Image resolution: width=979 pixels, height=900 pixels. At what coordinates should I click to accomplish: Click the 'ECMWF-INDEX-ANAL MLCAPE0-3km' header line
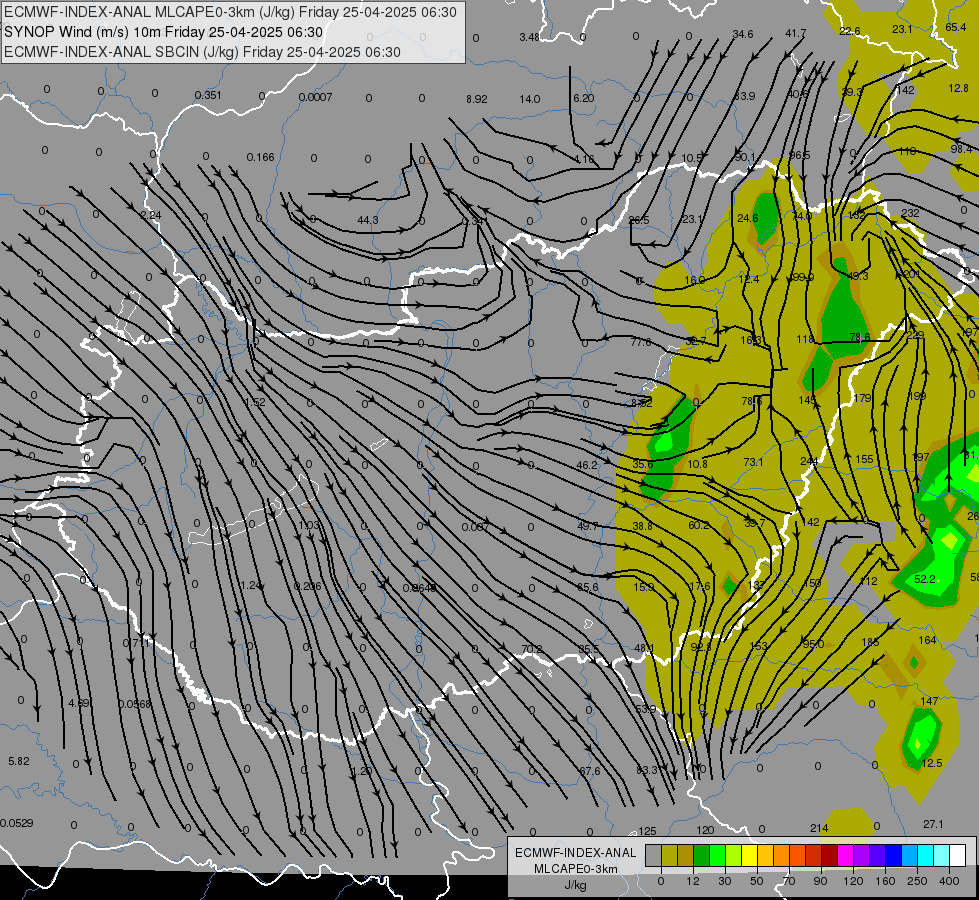230,12
